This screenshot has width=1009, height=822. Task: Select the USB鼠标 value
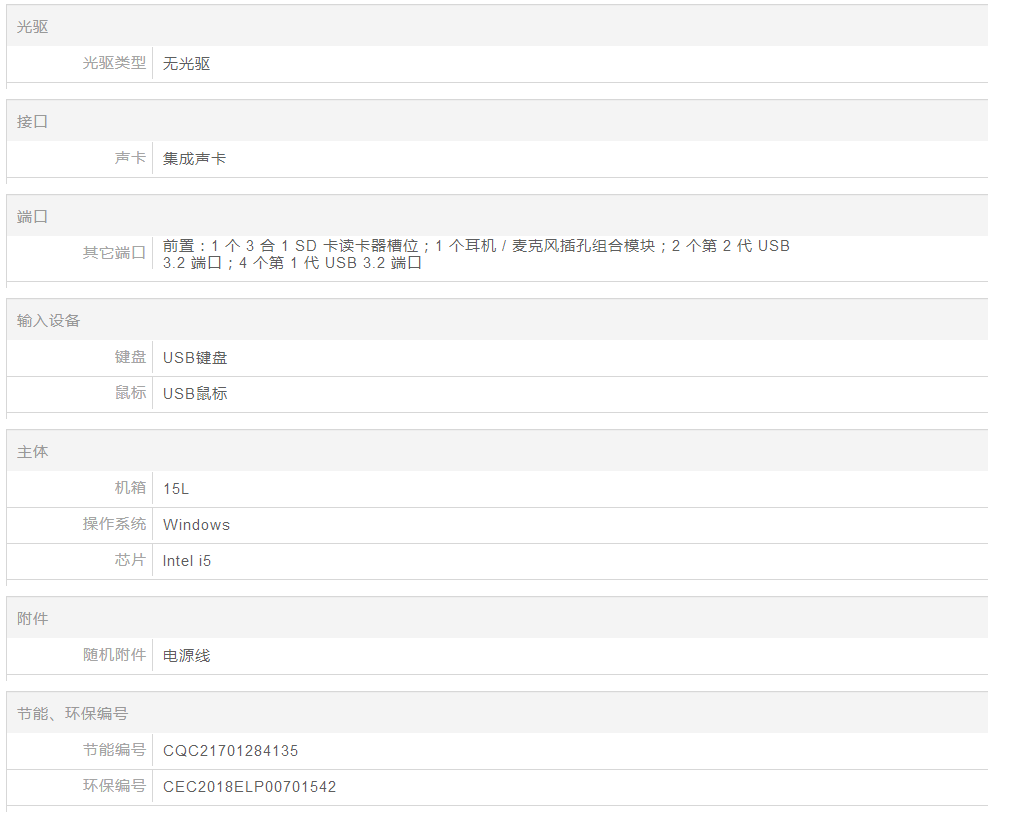click(x=195, y=394)
